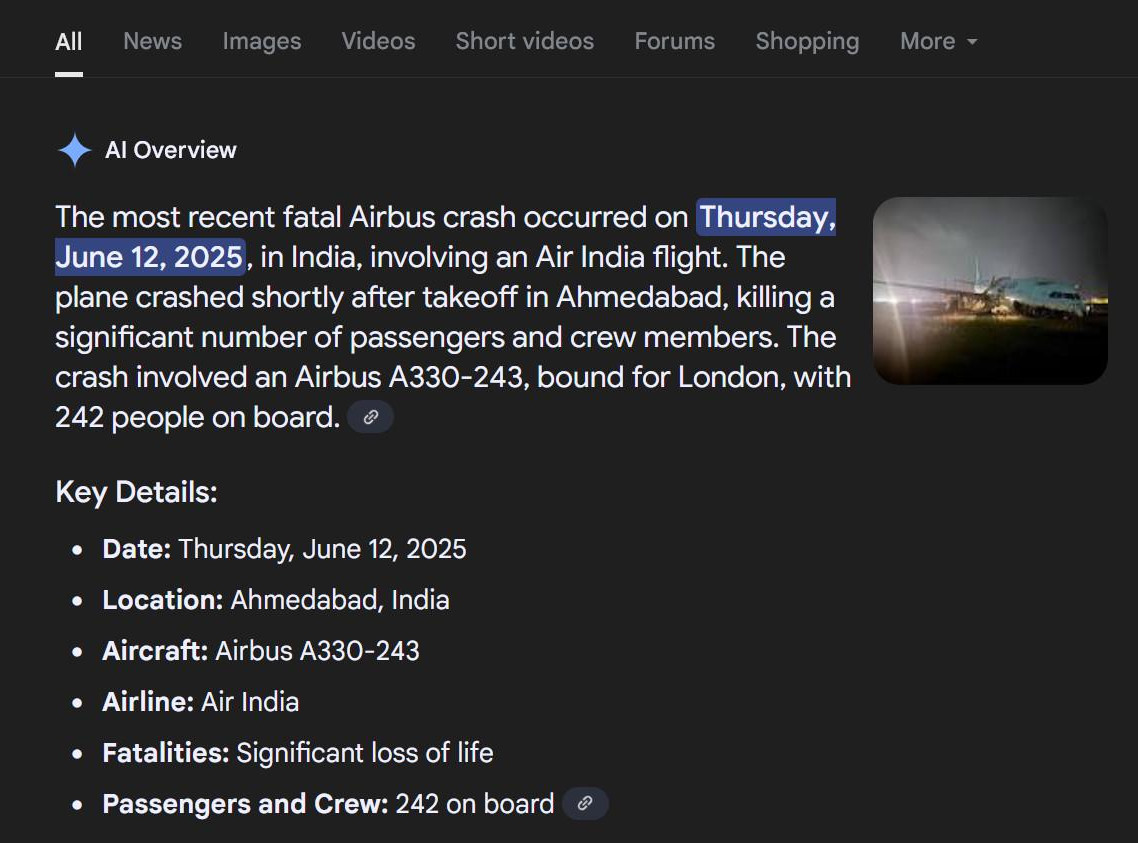Click the 'AI Overview' heading label
This screenshot has width=1138, height=843.
point(171,149)
